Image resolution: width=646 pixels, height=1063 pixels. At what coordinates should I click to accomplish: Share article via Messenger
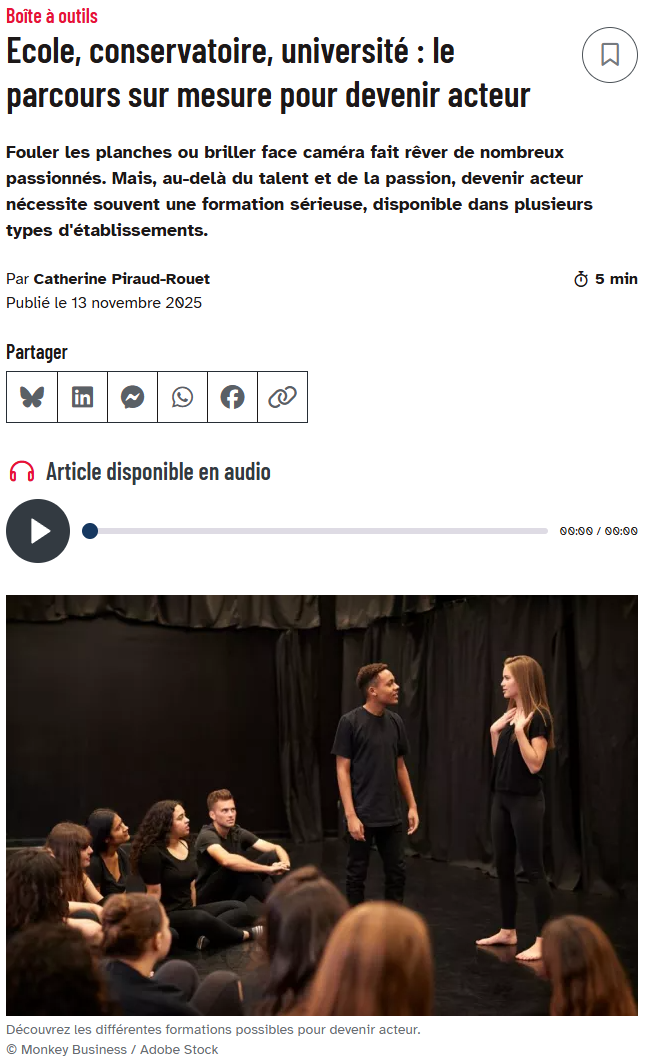coord(132,397)
